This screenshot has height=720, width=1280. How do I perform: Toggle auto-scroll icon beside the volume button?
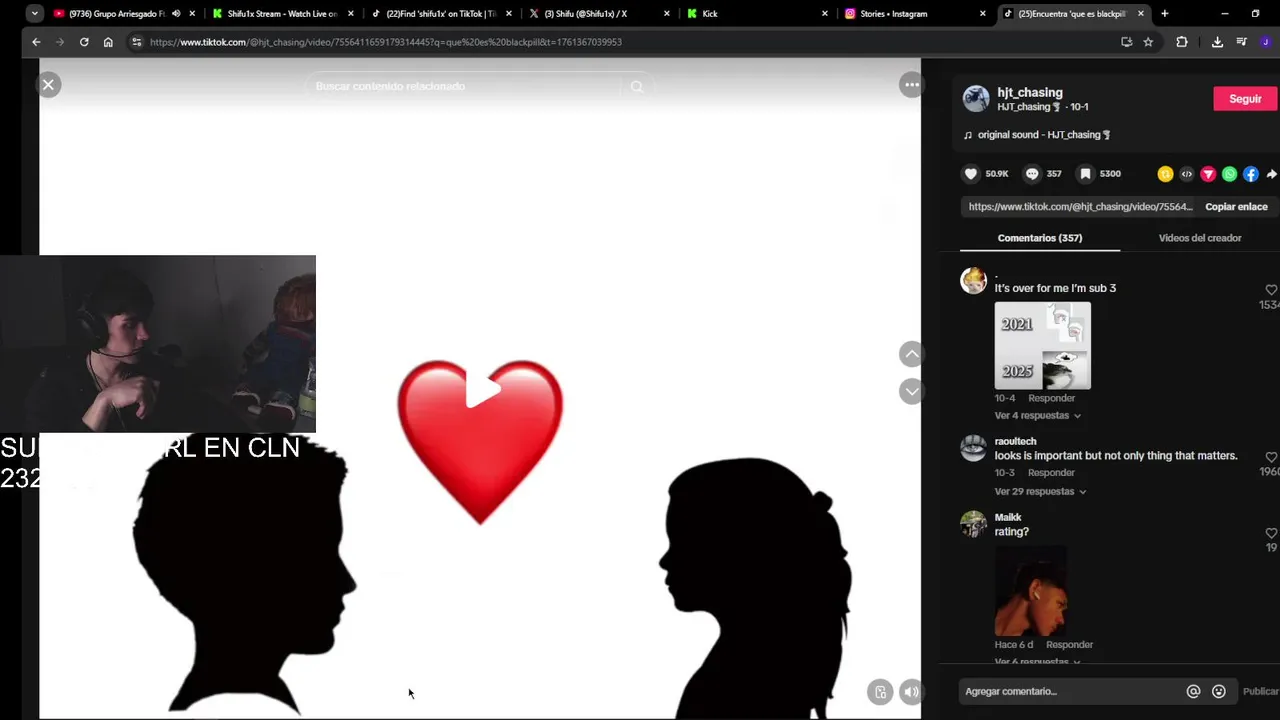point(880,691)
